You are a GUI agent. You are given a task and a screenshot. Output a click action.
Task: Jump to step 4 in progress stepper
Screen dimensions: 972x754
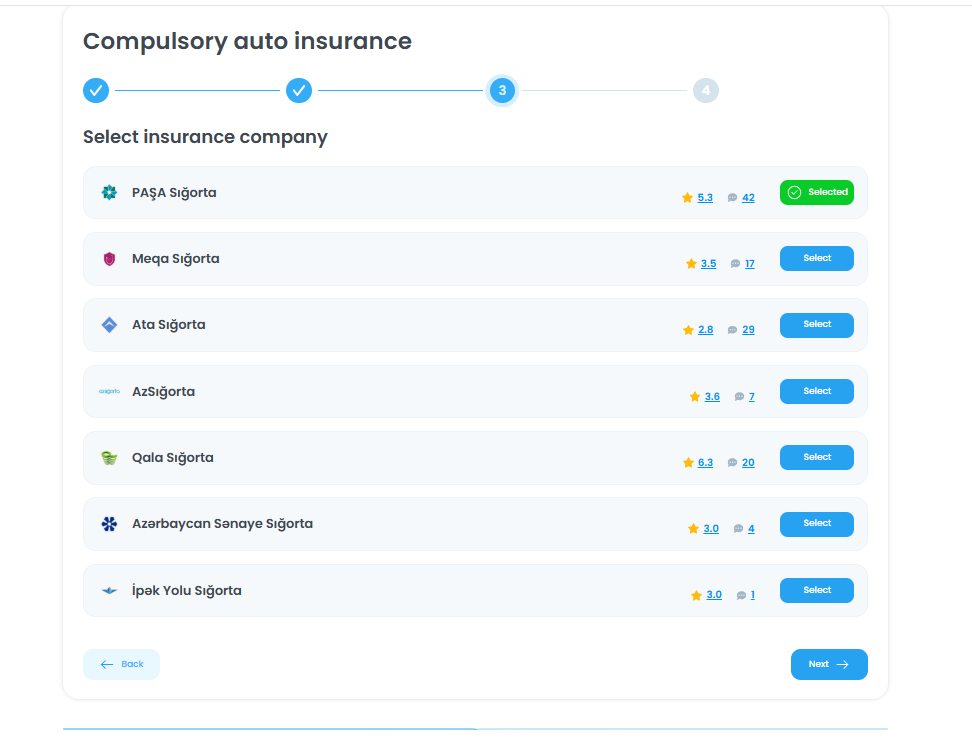tap(705, 91)
